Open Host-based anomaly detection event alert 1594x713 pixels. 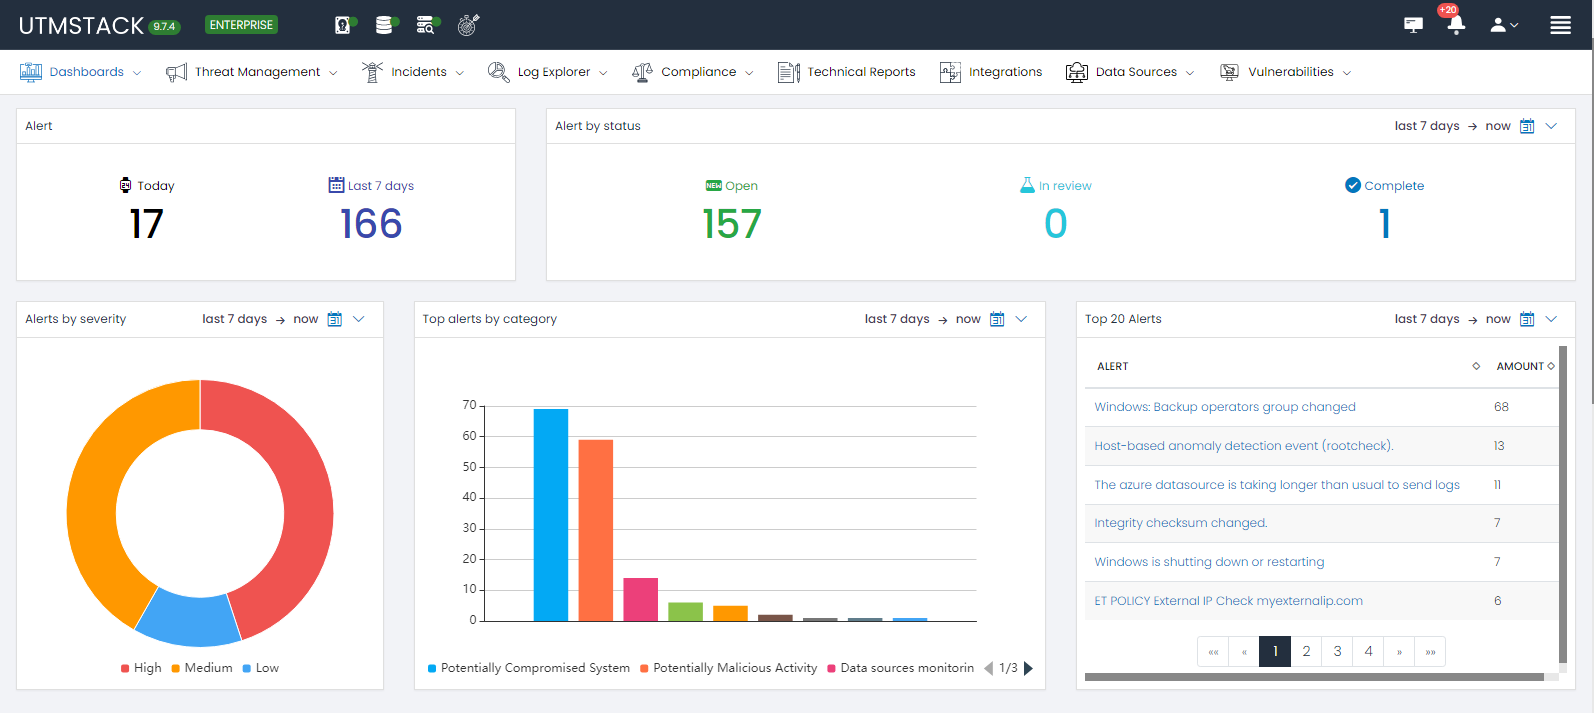coord(1244,446)
